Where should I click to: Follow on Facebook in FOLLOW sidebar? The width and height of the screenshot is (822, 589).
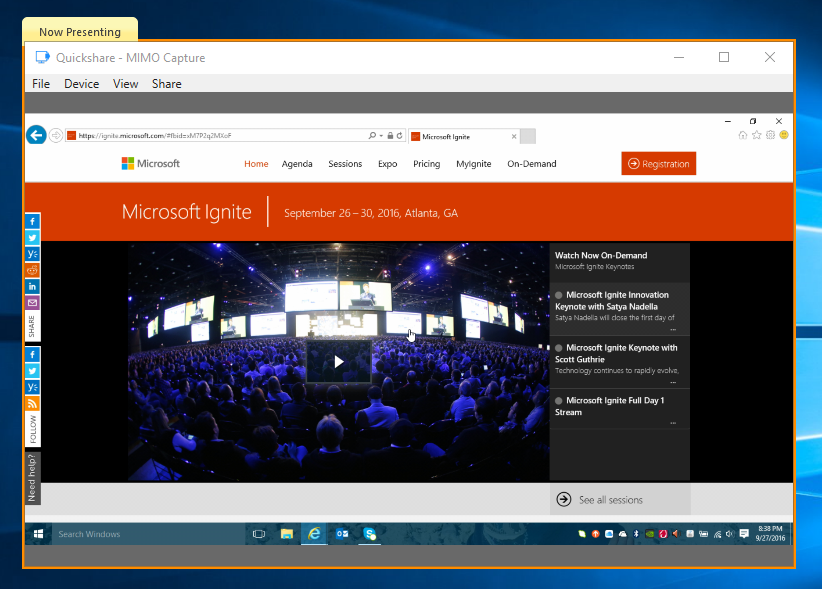(33, 355)
